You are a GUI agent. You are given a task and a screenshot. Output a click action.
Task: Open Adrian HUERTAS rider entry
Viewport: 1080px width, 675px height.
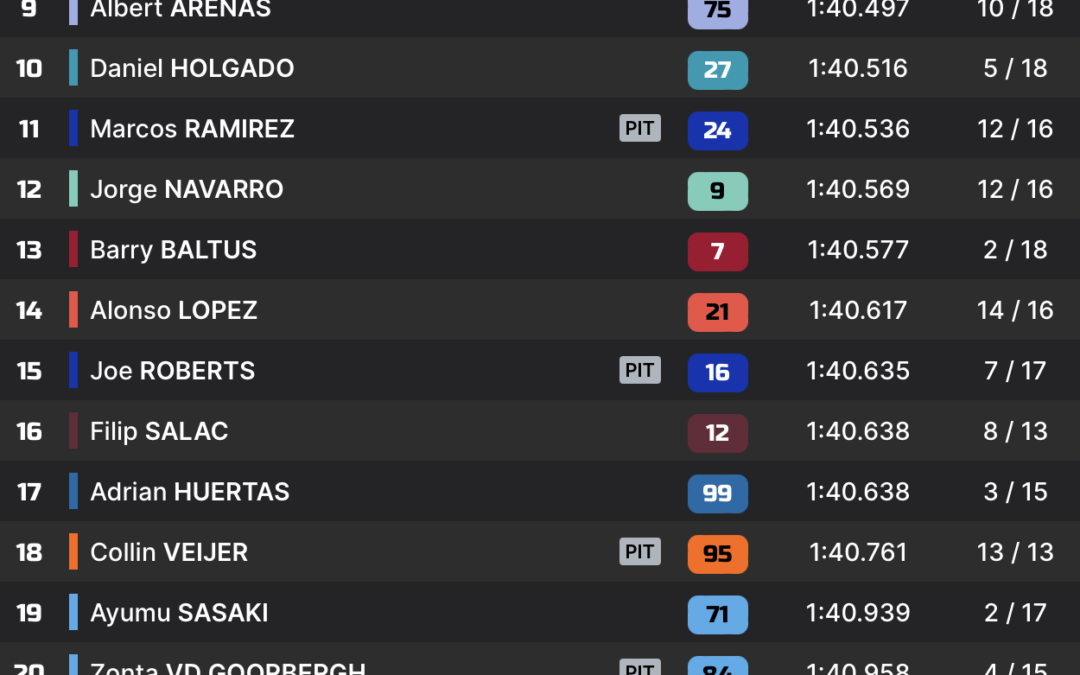[x=540, y=491]
